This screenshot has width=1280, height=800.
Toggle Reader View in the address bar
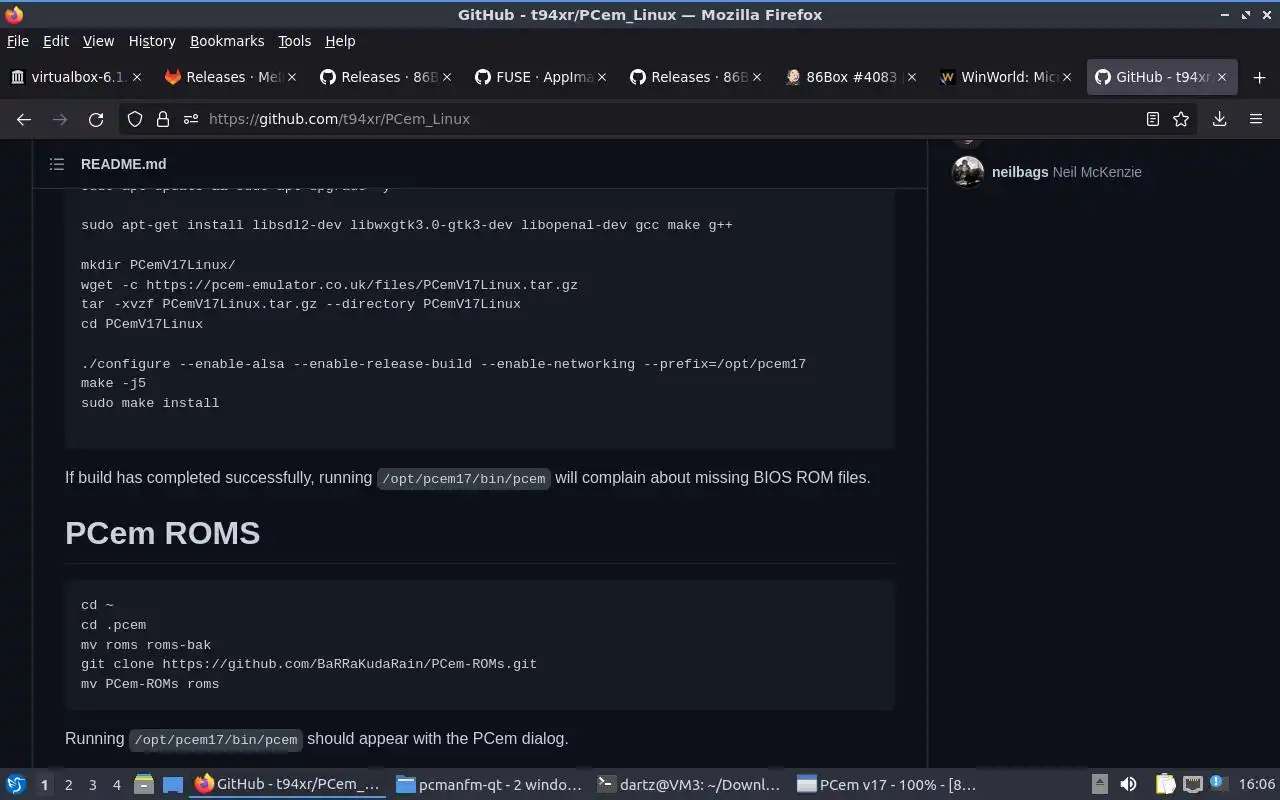pos(1153,119)
